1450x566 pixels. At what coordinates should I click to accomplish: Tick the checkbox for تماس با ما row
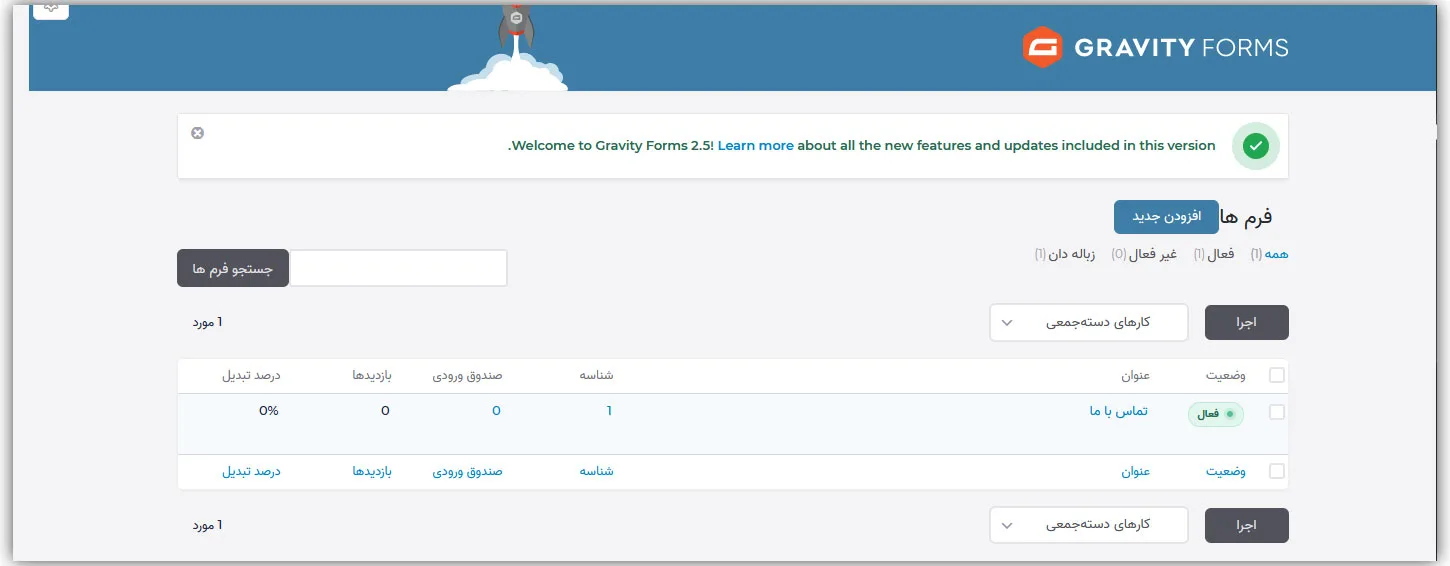coord(1277,412)
